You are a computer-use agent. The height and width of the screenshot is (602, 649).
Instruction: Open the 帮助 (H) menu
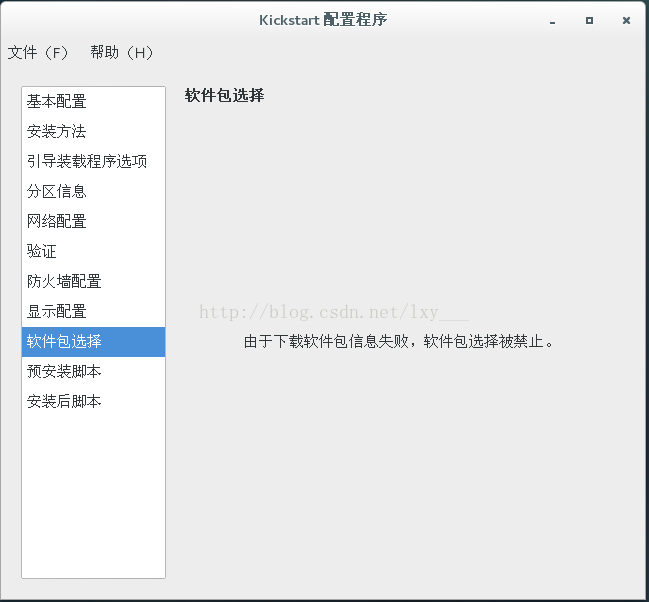122,53
